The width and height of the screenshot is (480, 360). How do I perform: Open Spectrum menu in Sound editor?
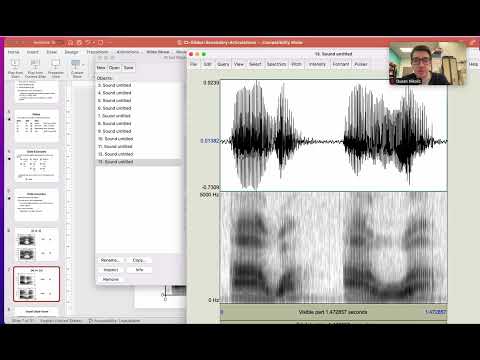[x=276, y=64]
